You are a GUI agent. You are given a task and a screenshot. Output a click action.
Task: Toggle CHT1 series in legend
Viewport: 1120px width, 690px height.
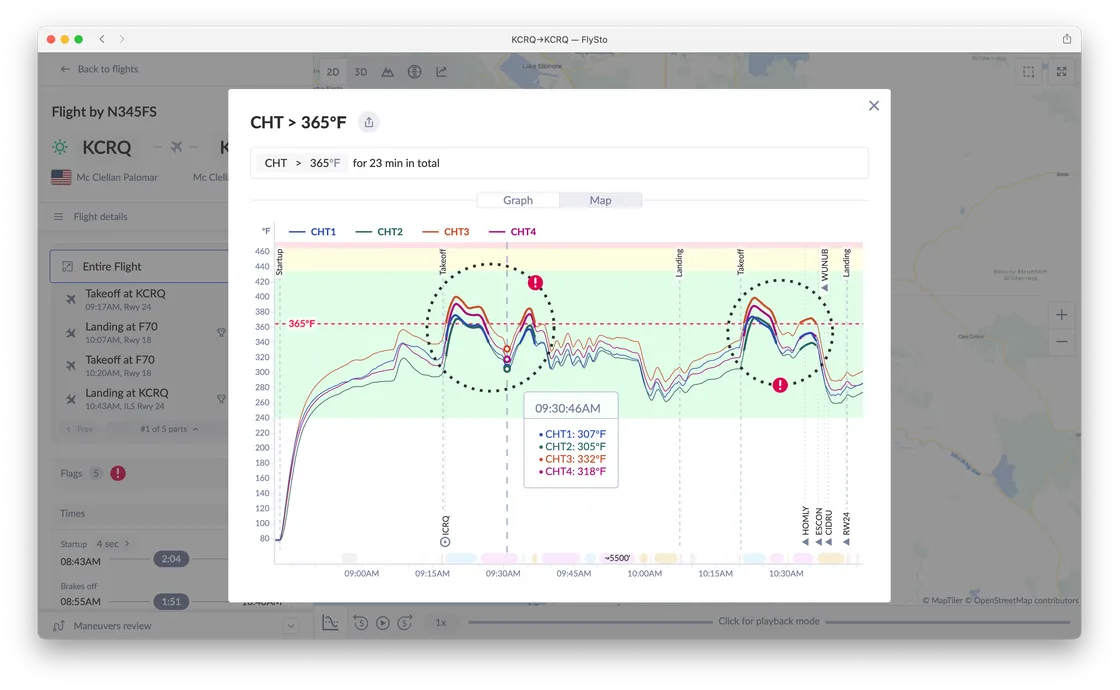click(x=312, y=231)
